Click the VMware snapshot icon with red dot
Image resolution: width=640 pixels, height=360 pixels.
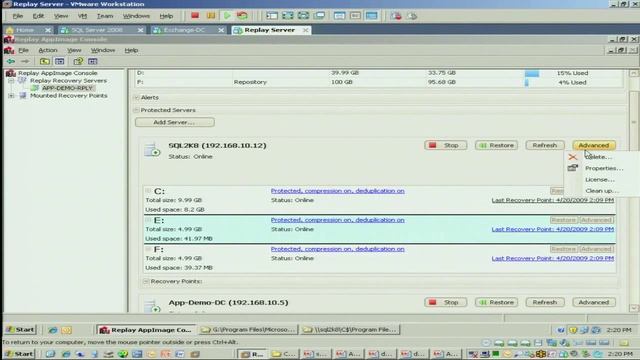[396, 16]
